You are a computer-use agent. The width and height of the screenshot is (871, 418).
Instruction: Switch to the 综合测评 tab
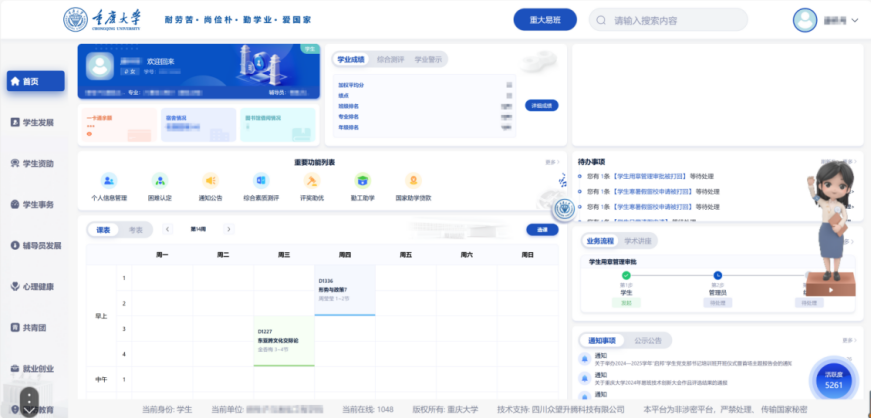[x=391, y=60]
